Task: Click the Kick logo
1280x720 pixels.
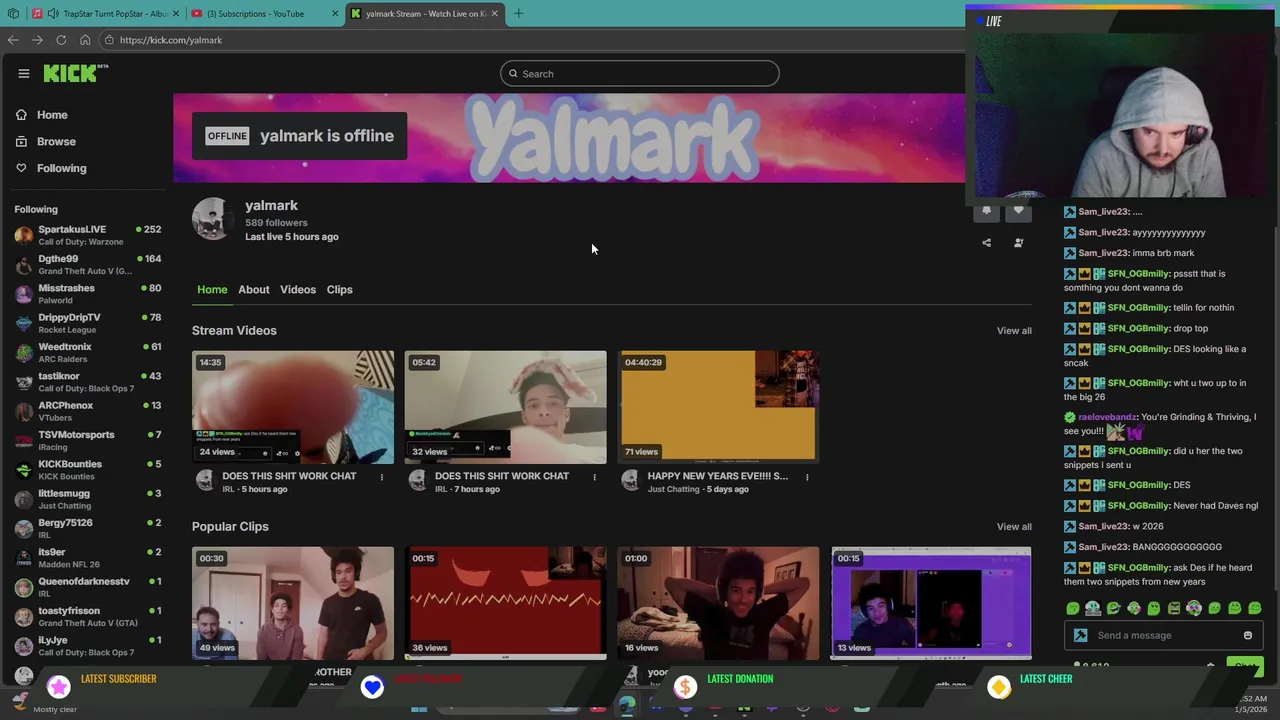Action: (x=75, y=73)
